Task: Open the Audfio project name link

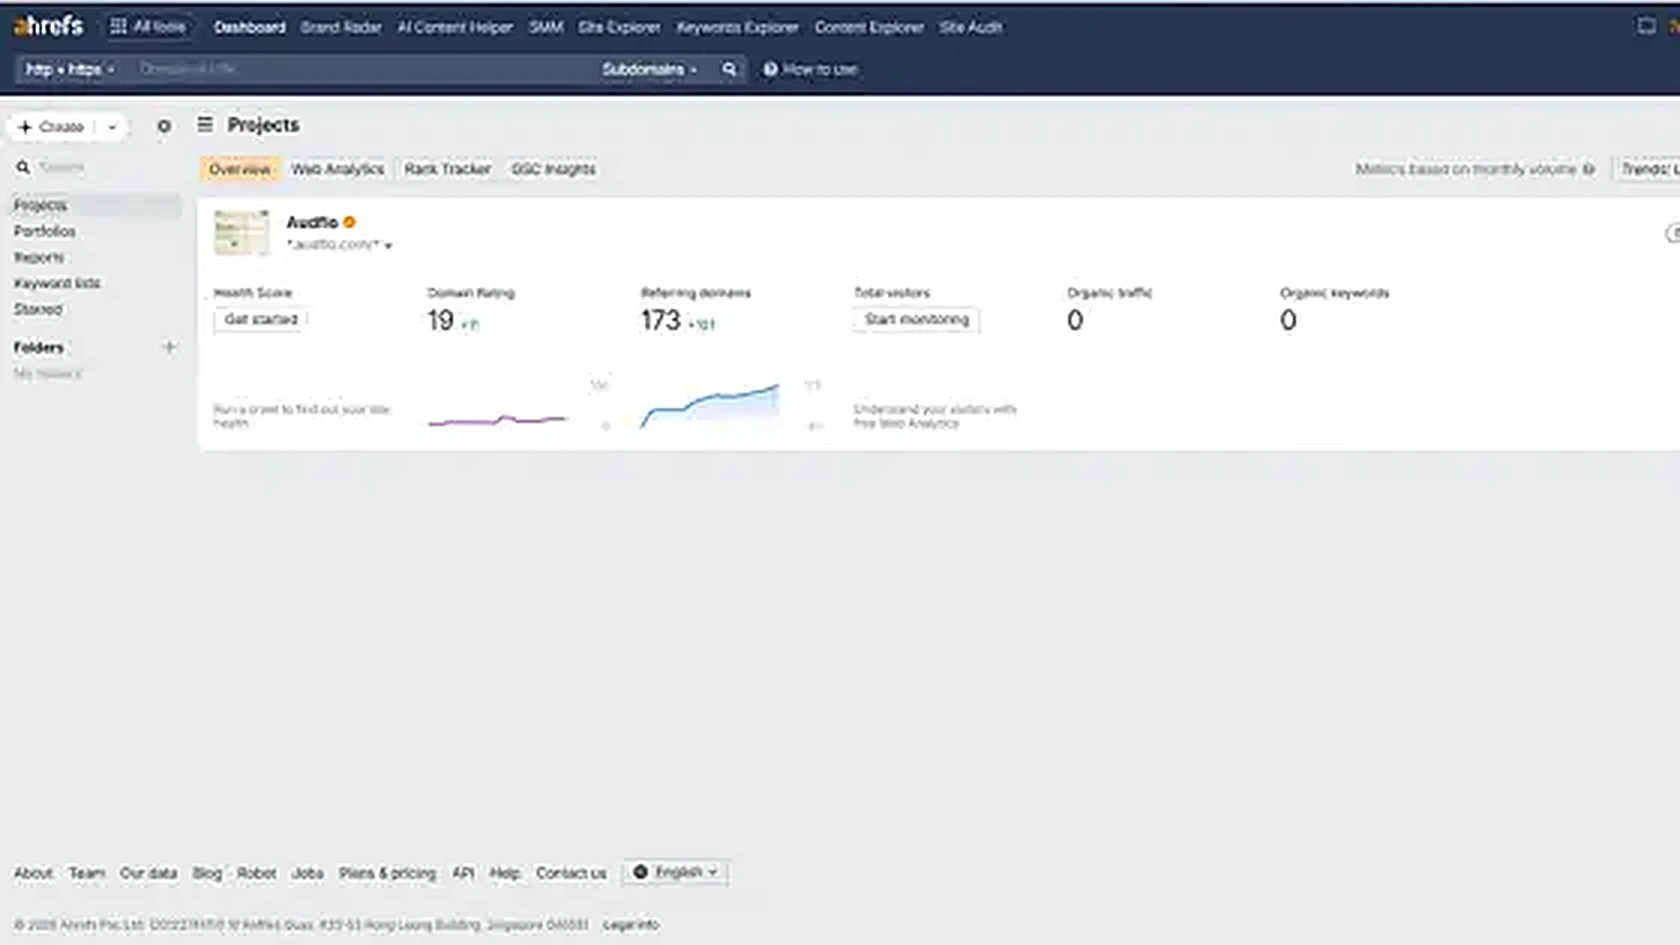Action: [x=312, y=222]
